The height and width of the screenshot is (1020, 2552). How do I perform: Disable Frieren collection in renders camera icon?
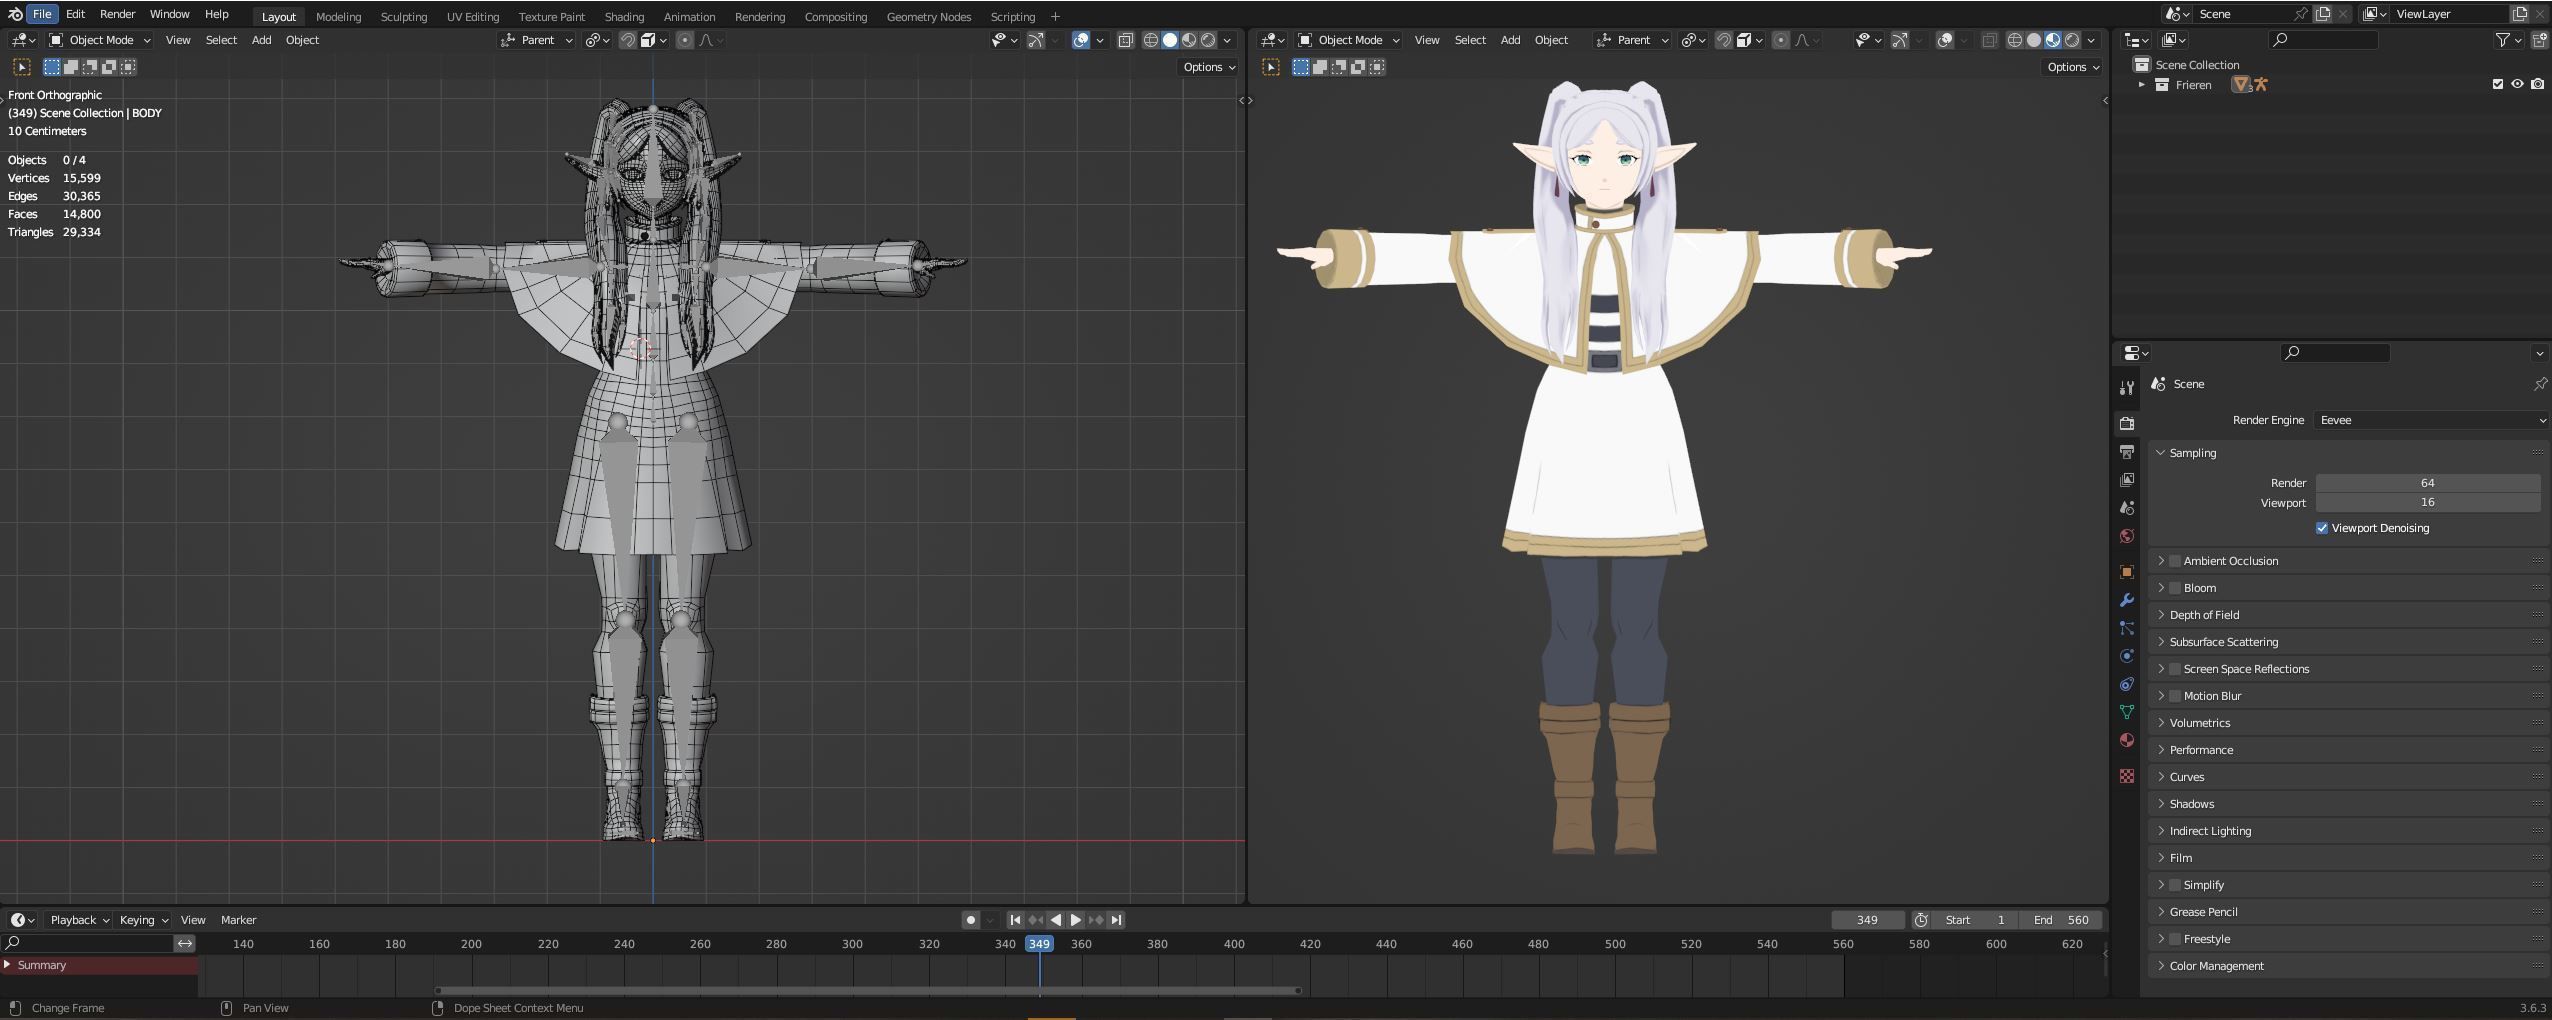pos(2538,84)
